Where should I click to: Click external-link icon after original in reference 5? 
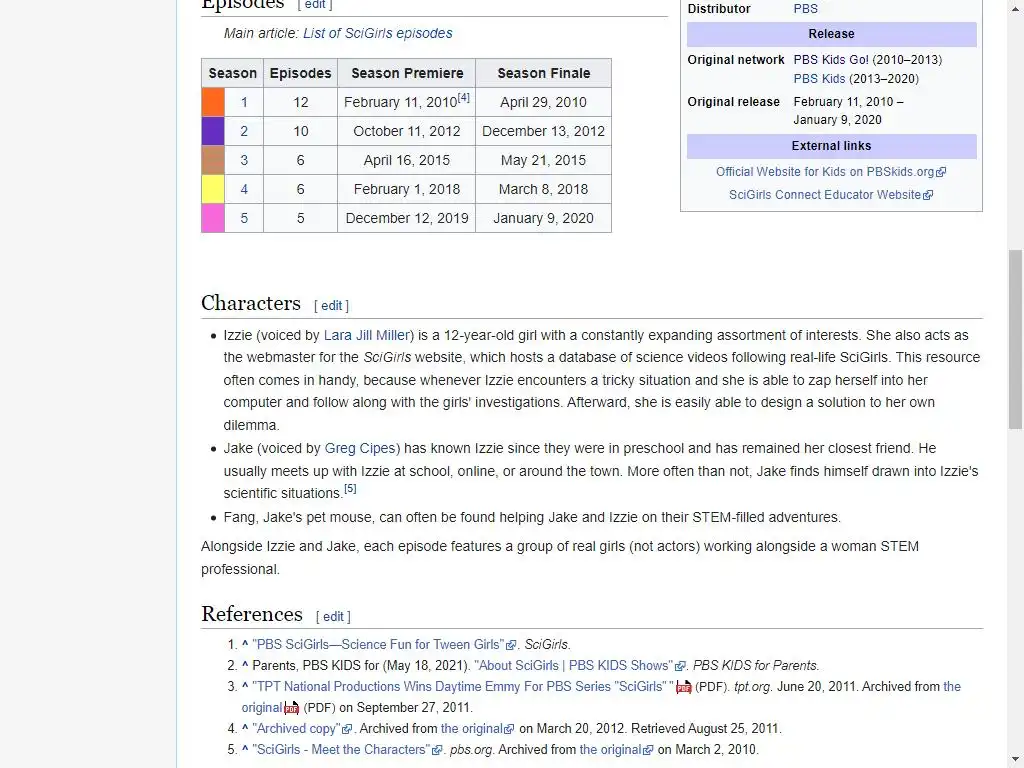pos(648,750)
